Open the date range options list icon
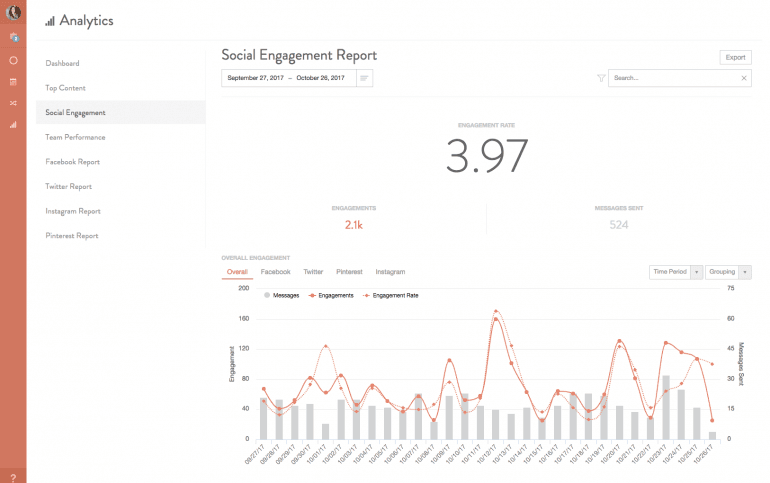Viewport: 770px width, 483px height. [364, 78]
